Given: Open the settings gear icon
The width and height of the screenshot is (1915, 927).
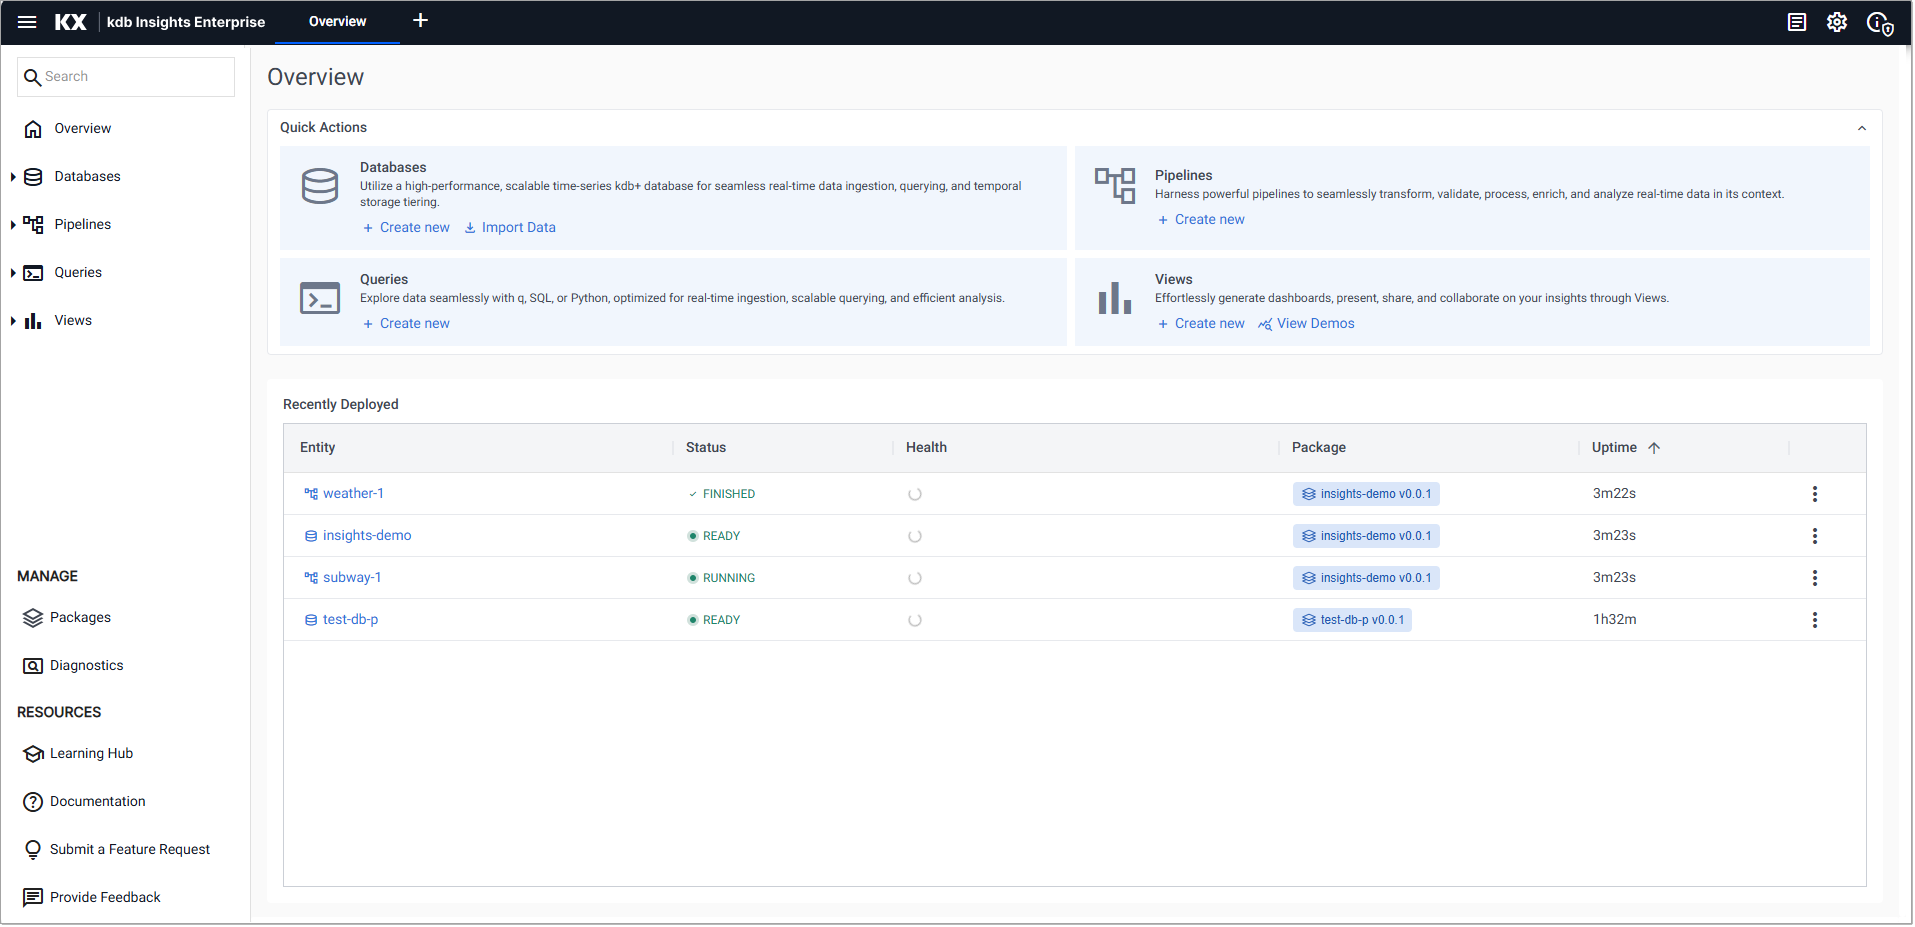Looking at the screenshot, I should (x=1837, y=21).
